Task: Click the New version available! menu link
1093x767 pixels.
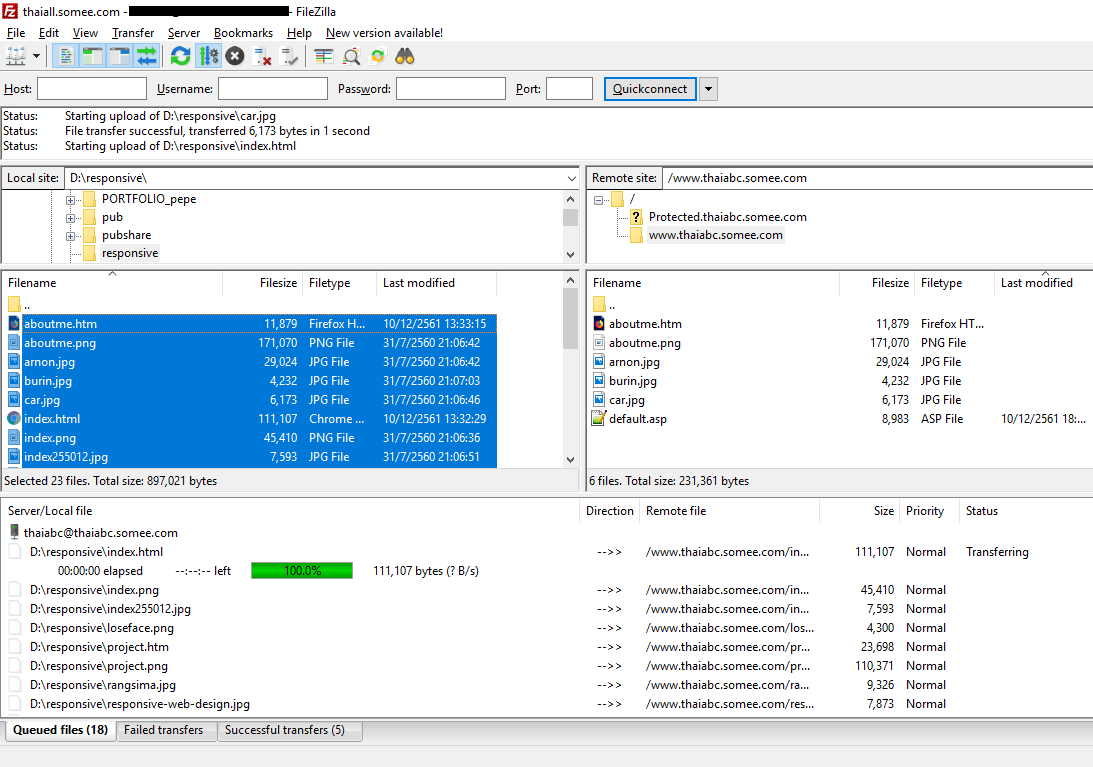Action: pyautogui.click(x=384, y=33)
